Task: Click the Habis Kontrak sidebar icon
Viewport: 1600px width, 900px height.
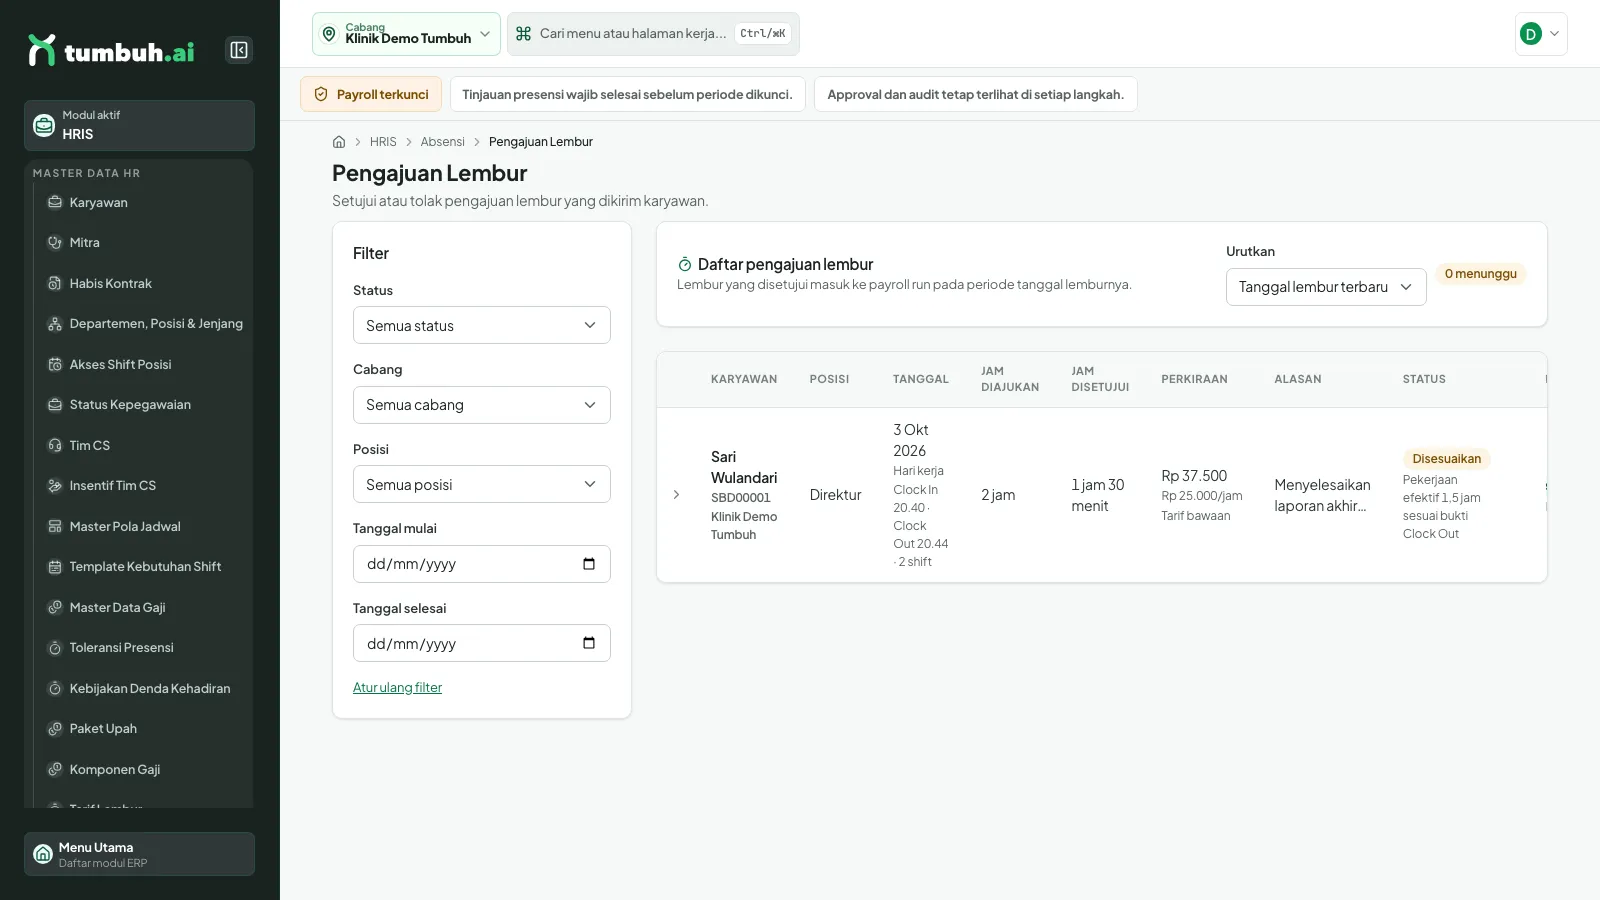Action: (x=55, y=283)
